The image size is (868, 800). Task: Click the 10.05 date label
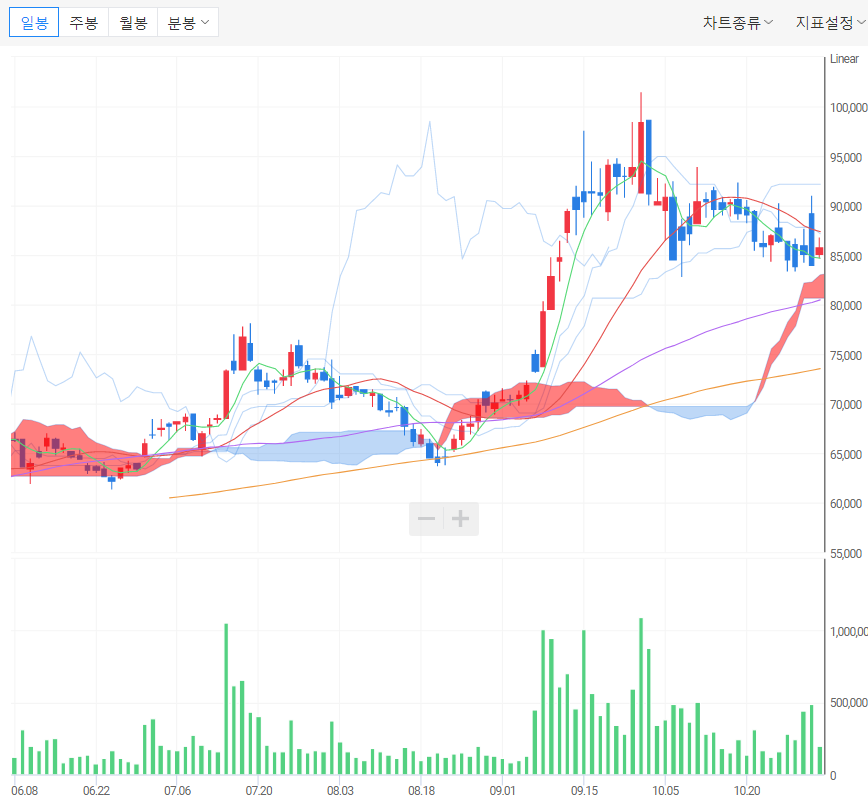tap(665, 790)
